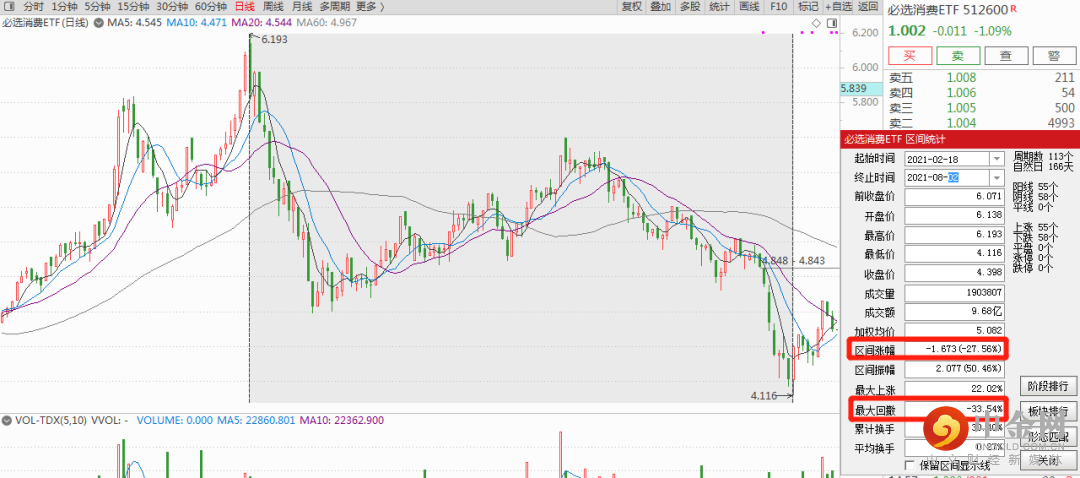The width and height of the screenshot is (1080, 478).
Task: Select the 日线 daily period tab
Action: point(244,6)
